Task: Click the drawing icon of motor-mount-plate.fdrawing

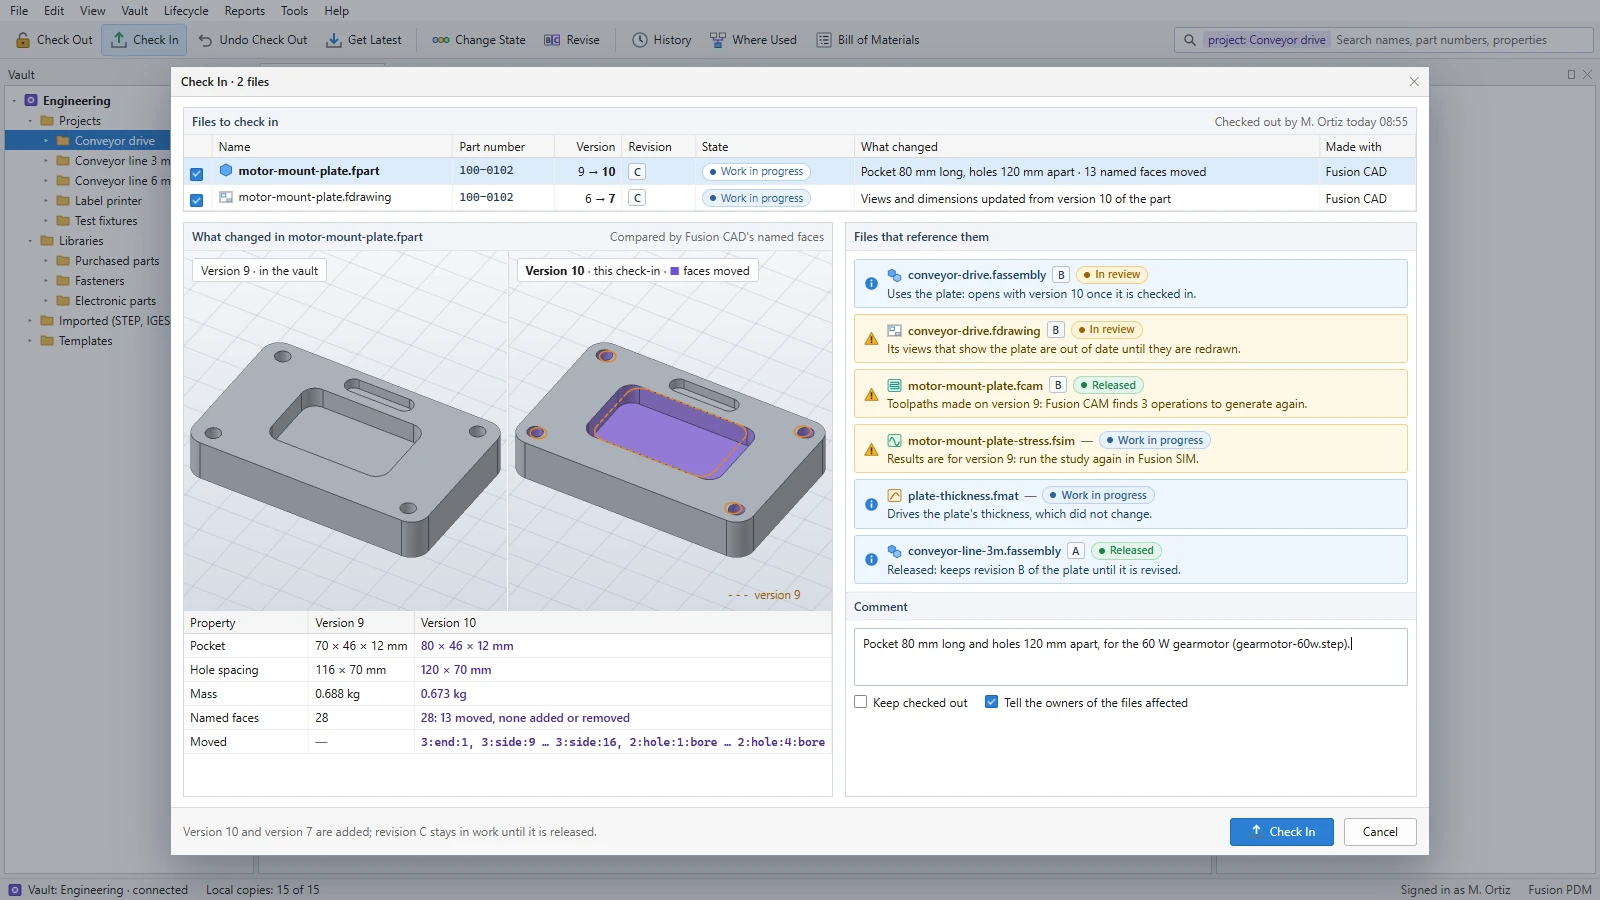Action: [226, 198]
